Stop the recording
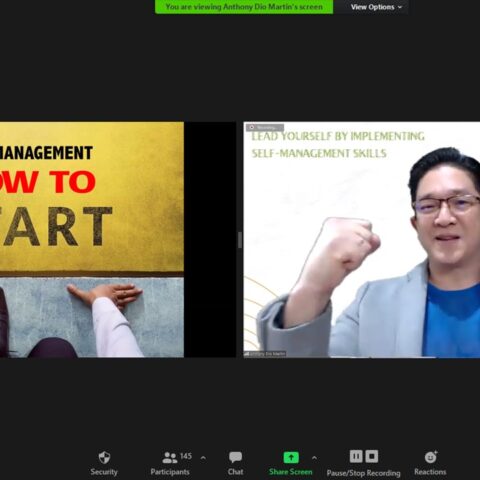The width and height of the screenshot is (480, 480). [372, 456]
